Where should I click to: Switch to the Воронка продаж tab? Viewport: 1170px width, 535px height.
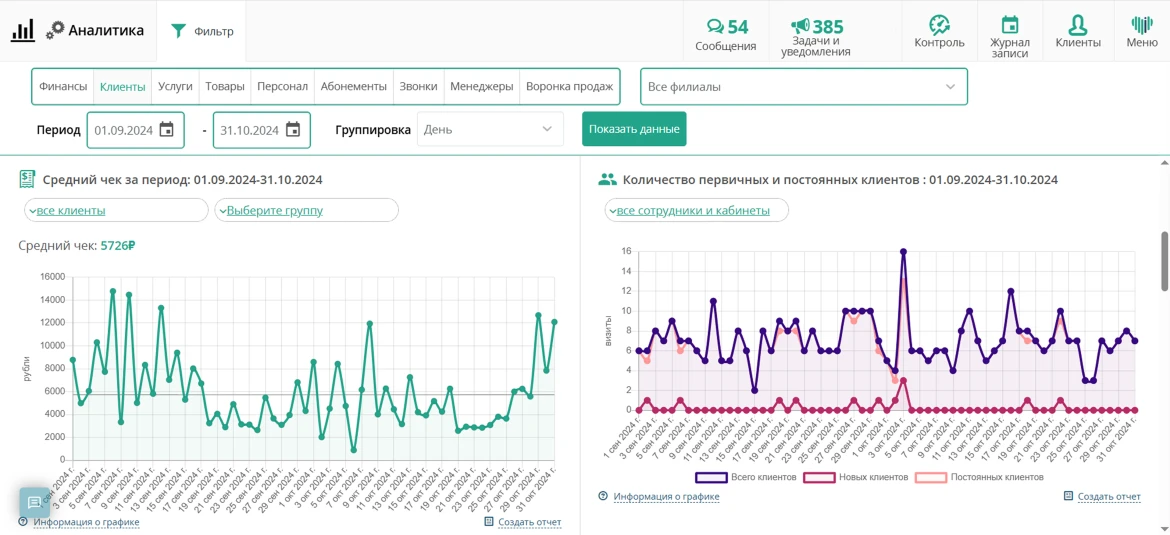click(569, 87)
